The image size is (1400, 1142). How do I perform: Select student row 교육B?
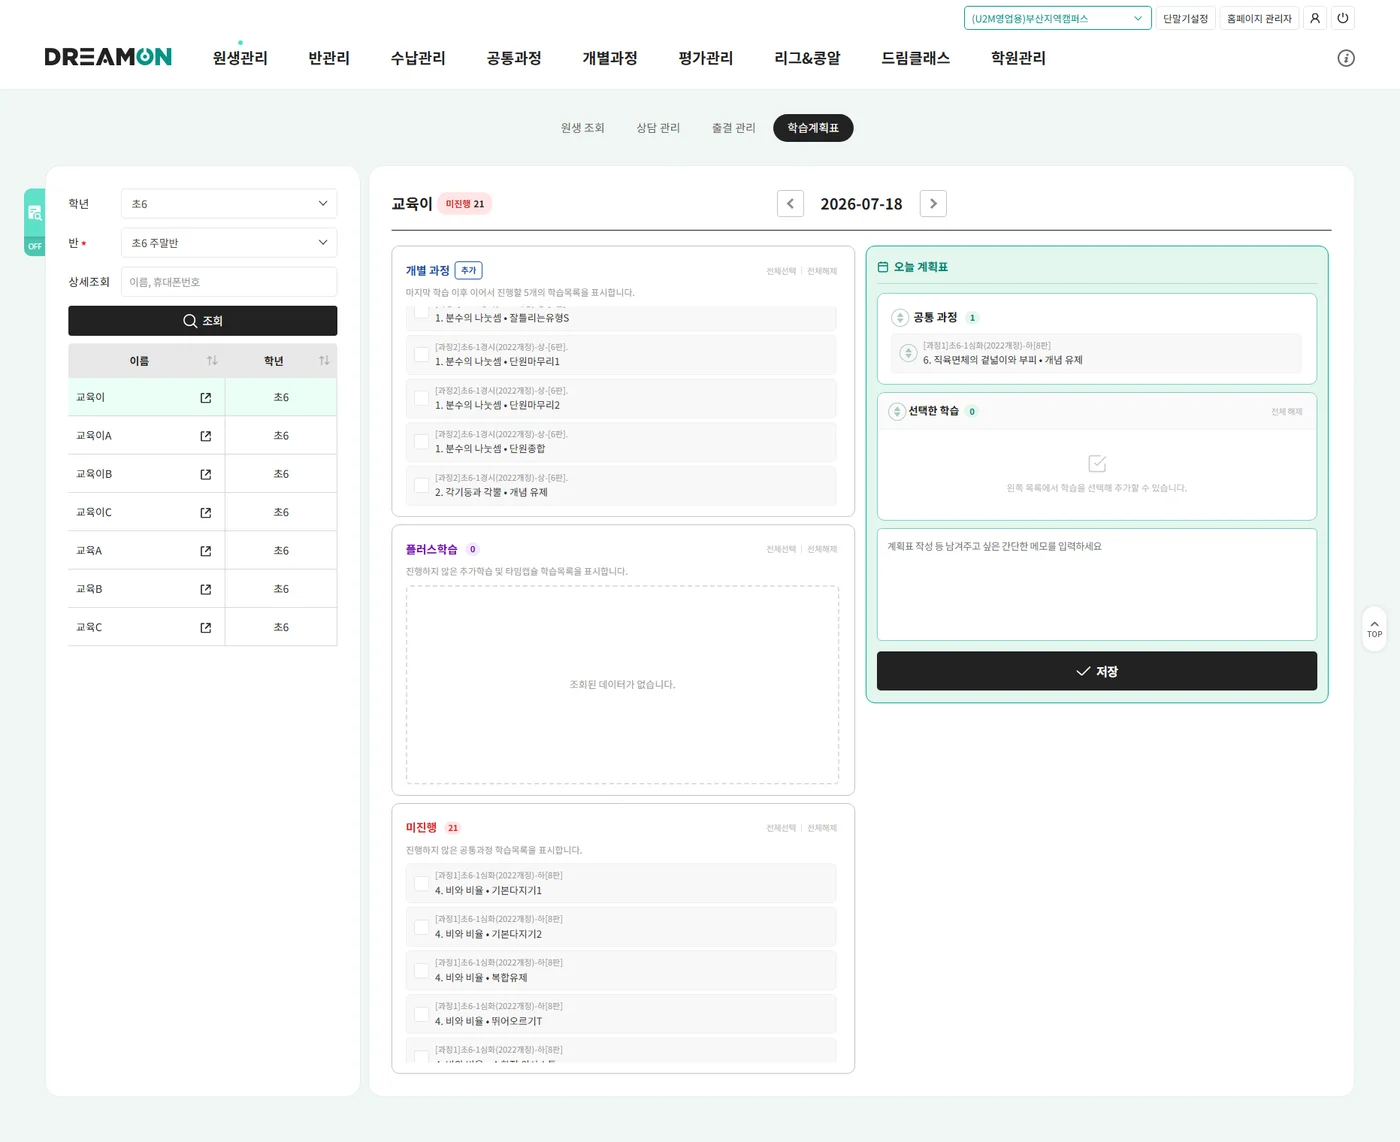[x=202, y=589]
